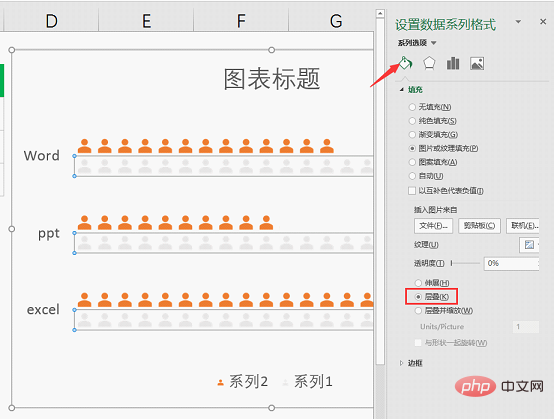Image resolution: width=554 pixels, height=419 pixels.
Task: Select the orange ppt series bar
Action: tap(175, 223)
